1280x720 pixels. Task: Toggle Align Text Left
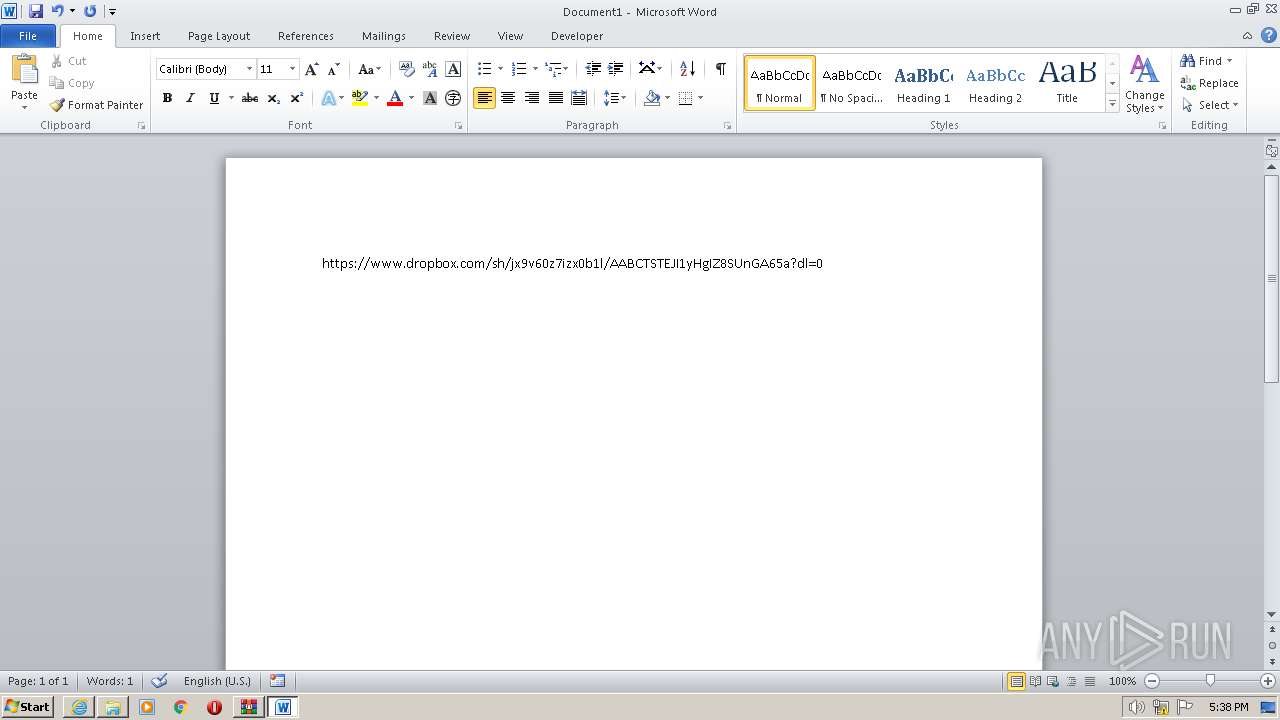point(484,98)
